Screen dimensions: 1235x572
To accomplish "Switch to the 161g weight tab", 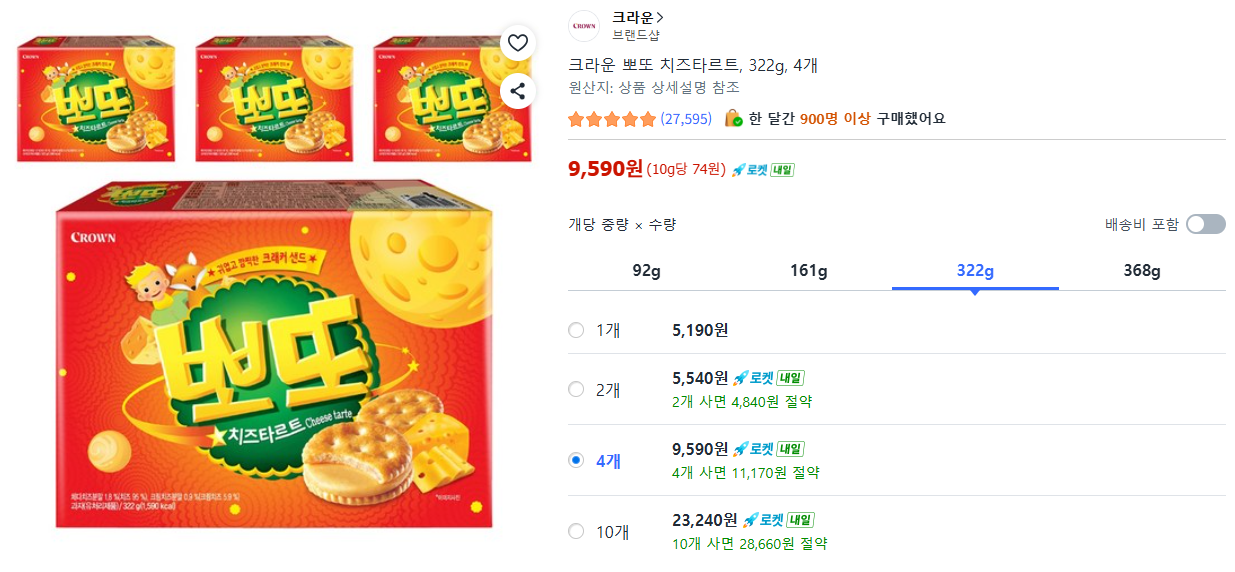I will pos(809,271).
